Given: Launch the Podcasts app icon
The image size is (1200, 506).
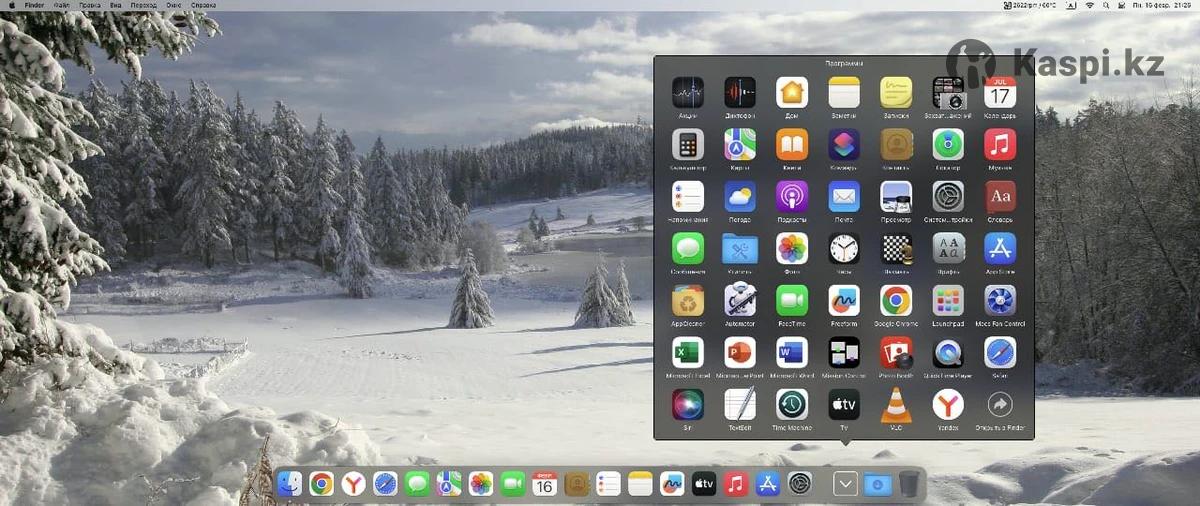Looking at the screenshot, I should coord(792,197).
